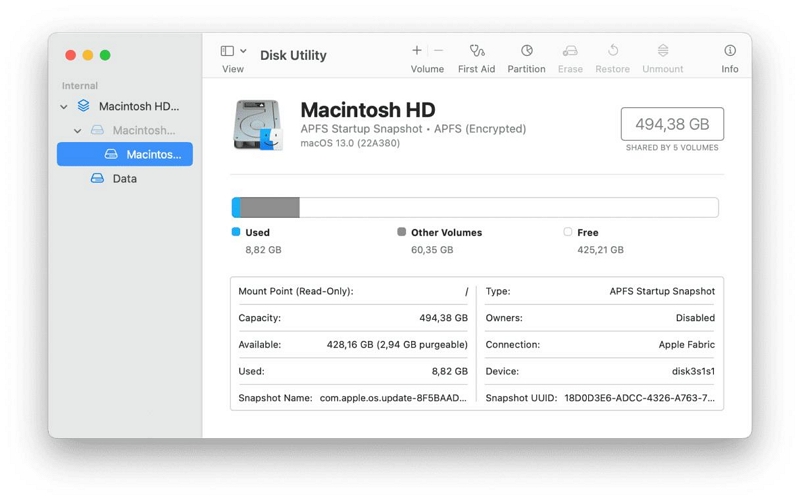This screenshot has width=800, height=502.
Task: Click the Restore arrow icon
Action: [x=613, y=50]
